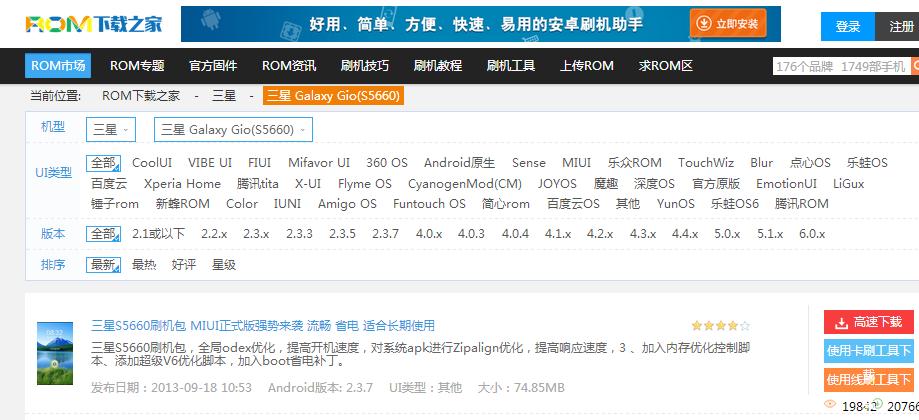Open the ROM资讯 menu item
The height and width of the screenshot is (420, 919).
(x=289, y=66)
